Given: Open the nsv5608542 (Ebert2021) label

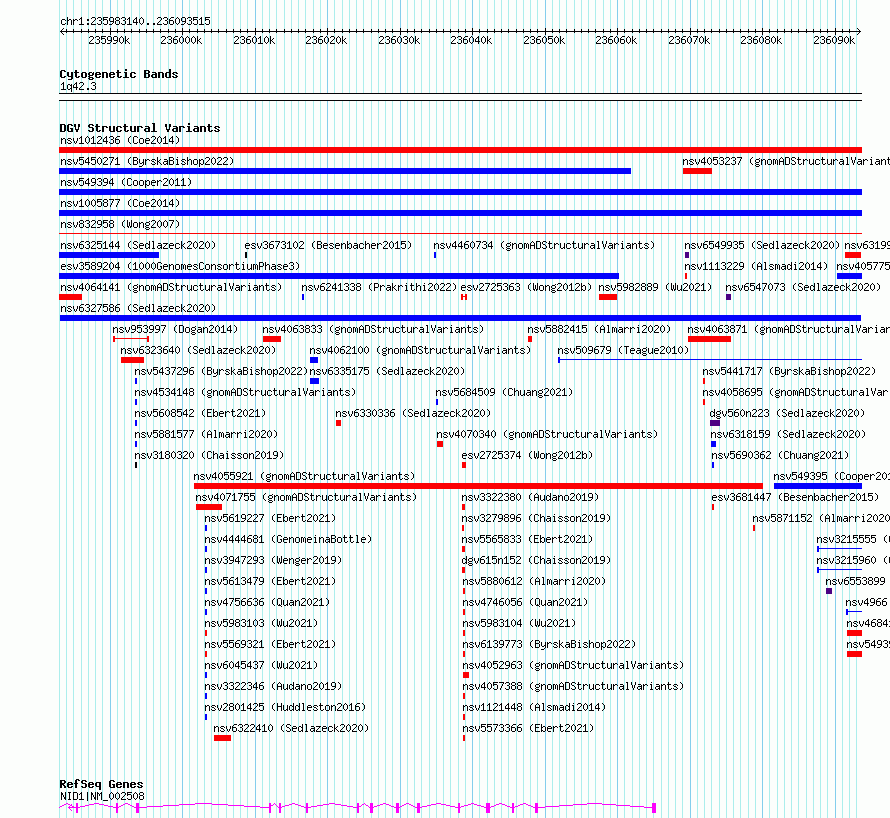Looking at the screenshot, I should pyautogui.click(x=200, y=413).
